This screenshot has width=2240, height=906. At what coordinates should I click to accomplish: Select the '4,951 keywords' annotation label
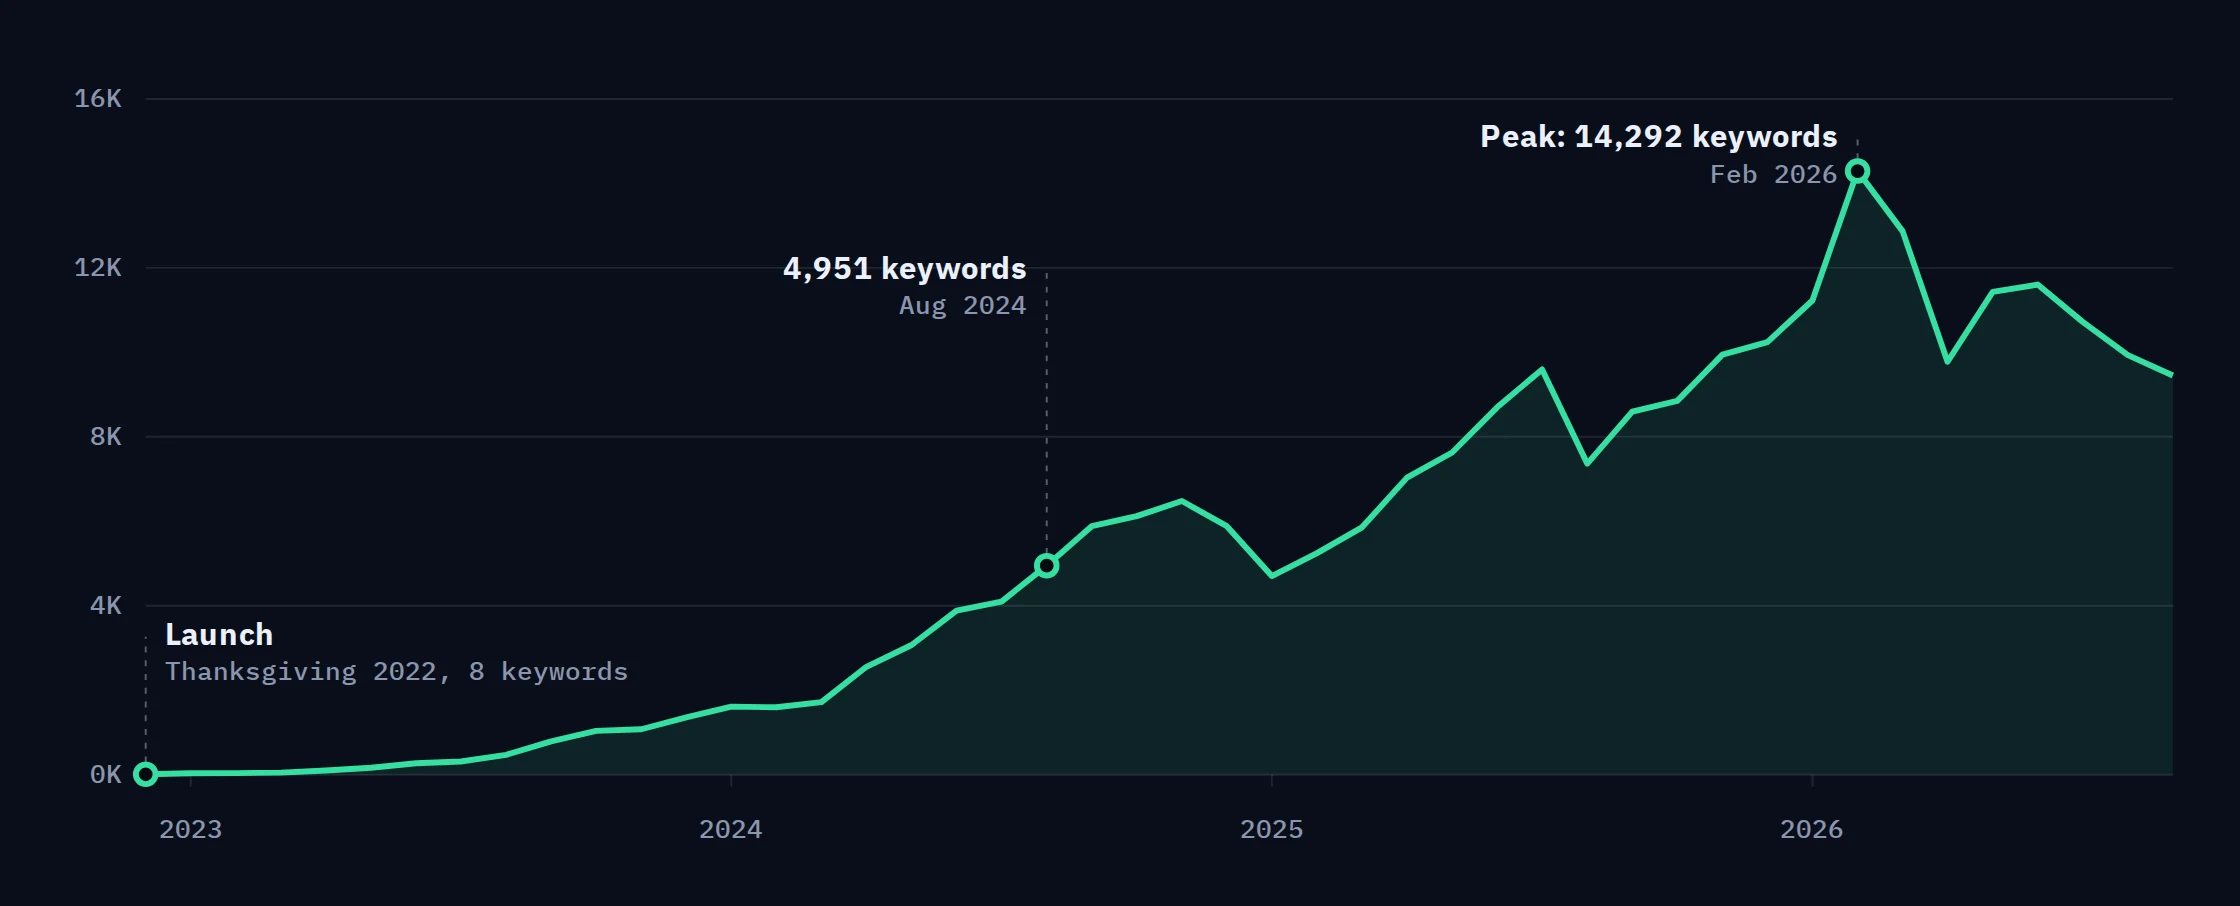pyautogui.click(x=904, y=268)
